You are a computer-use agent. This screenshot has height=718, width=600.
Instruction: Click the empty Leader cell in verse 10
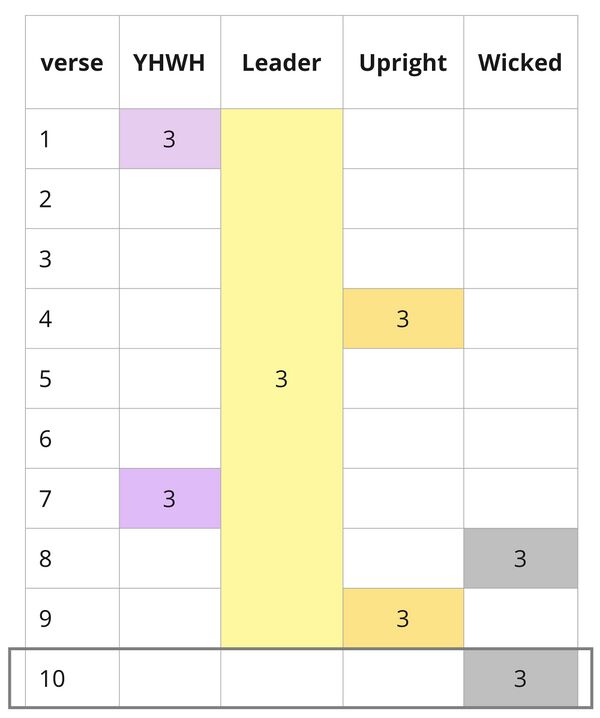(281, 678)
